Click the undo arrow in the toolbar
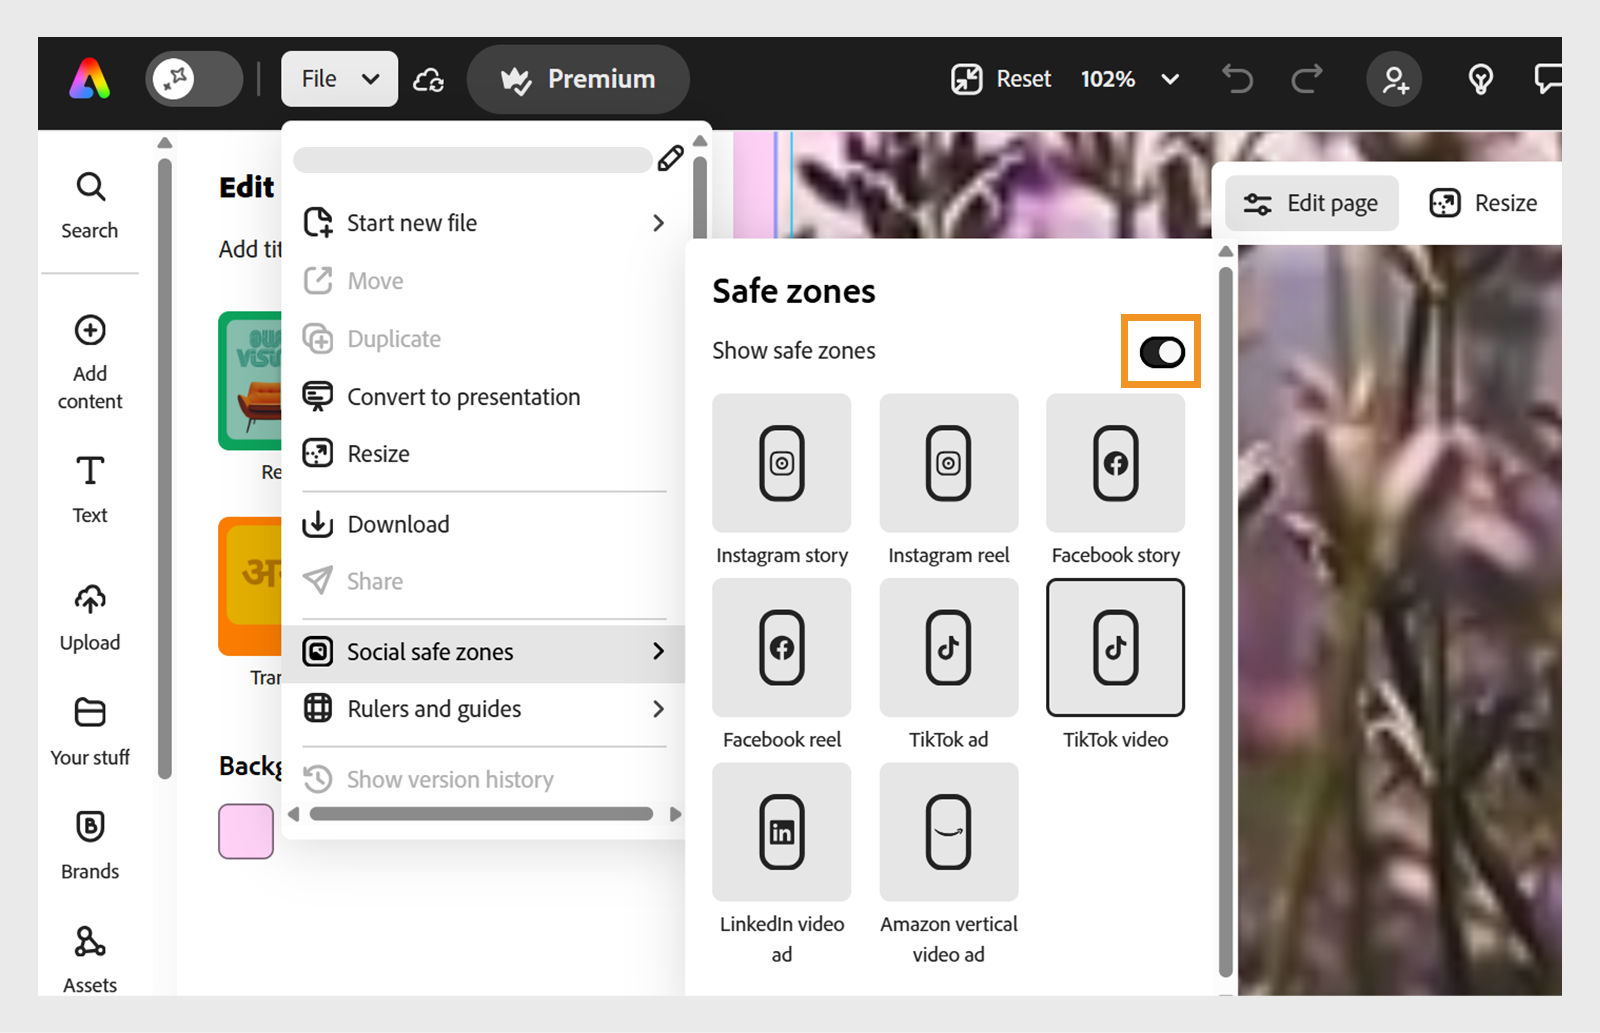 tap(1237, 79)
